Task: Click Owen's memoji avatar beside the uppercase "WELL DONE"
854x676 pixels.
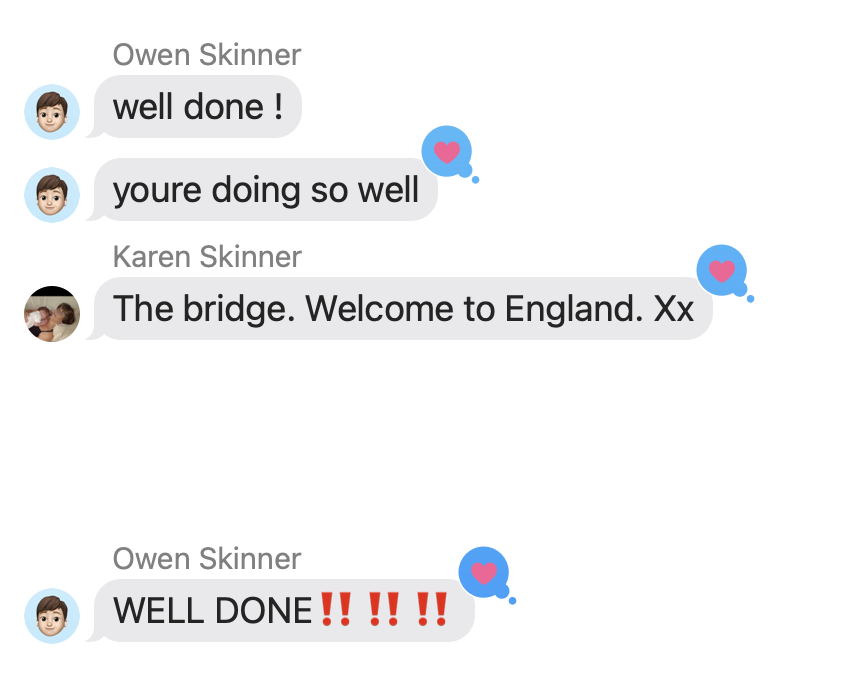Action: tap(52, 616)
